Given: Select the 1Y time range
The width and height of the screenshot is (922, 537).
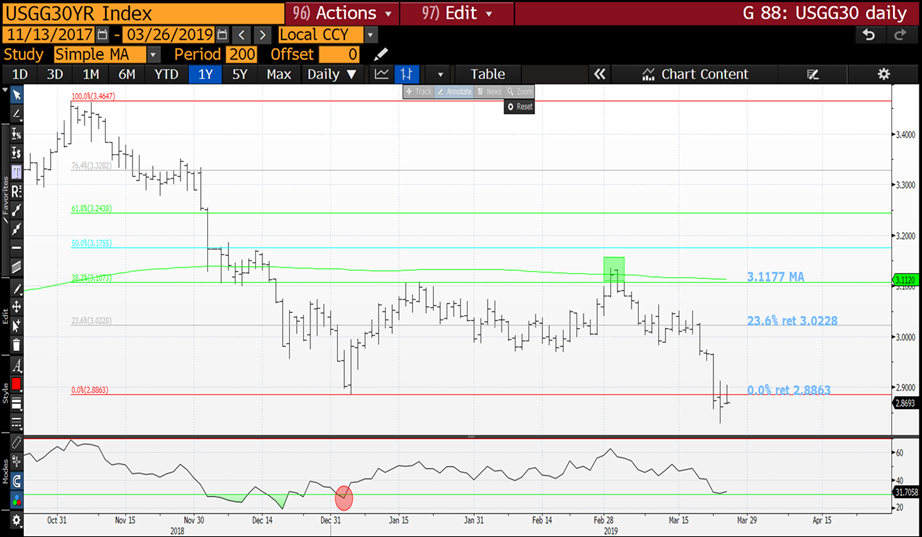Looking at the screenshot, I should tap(206, 74).
